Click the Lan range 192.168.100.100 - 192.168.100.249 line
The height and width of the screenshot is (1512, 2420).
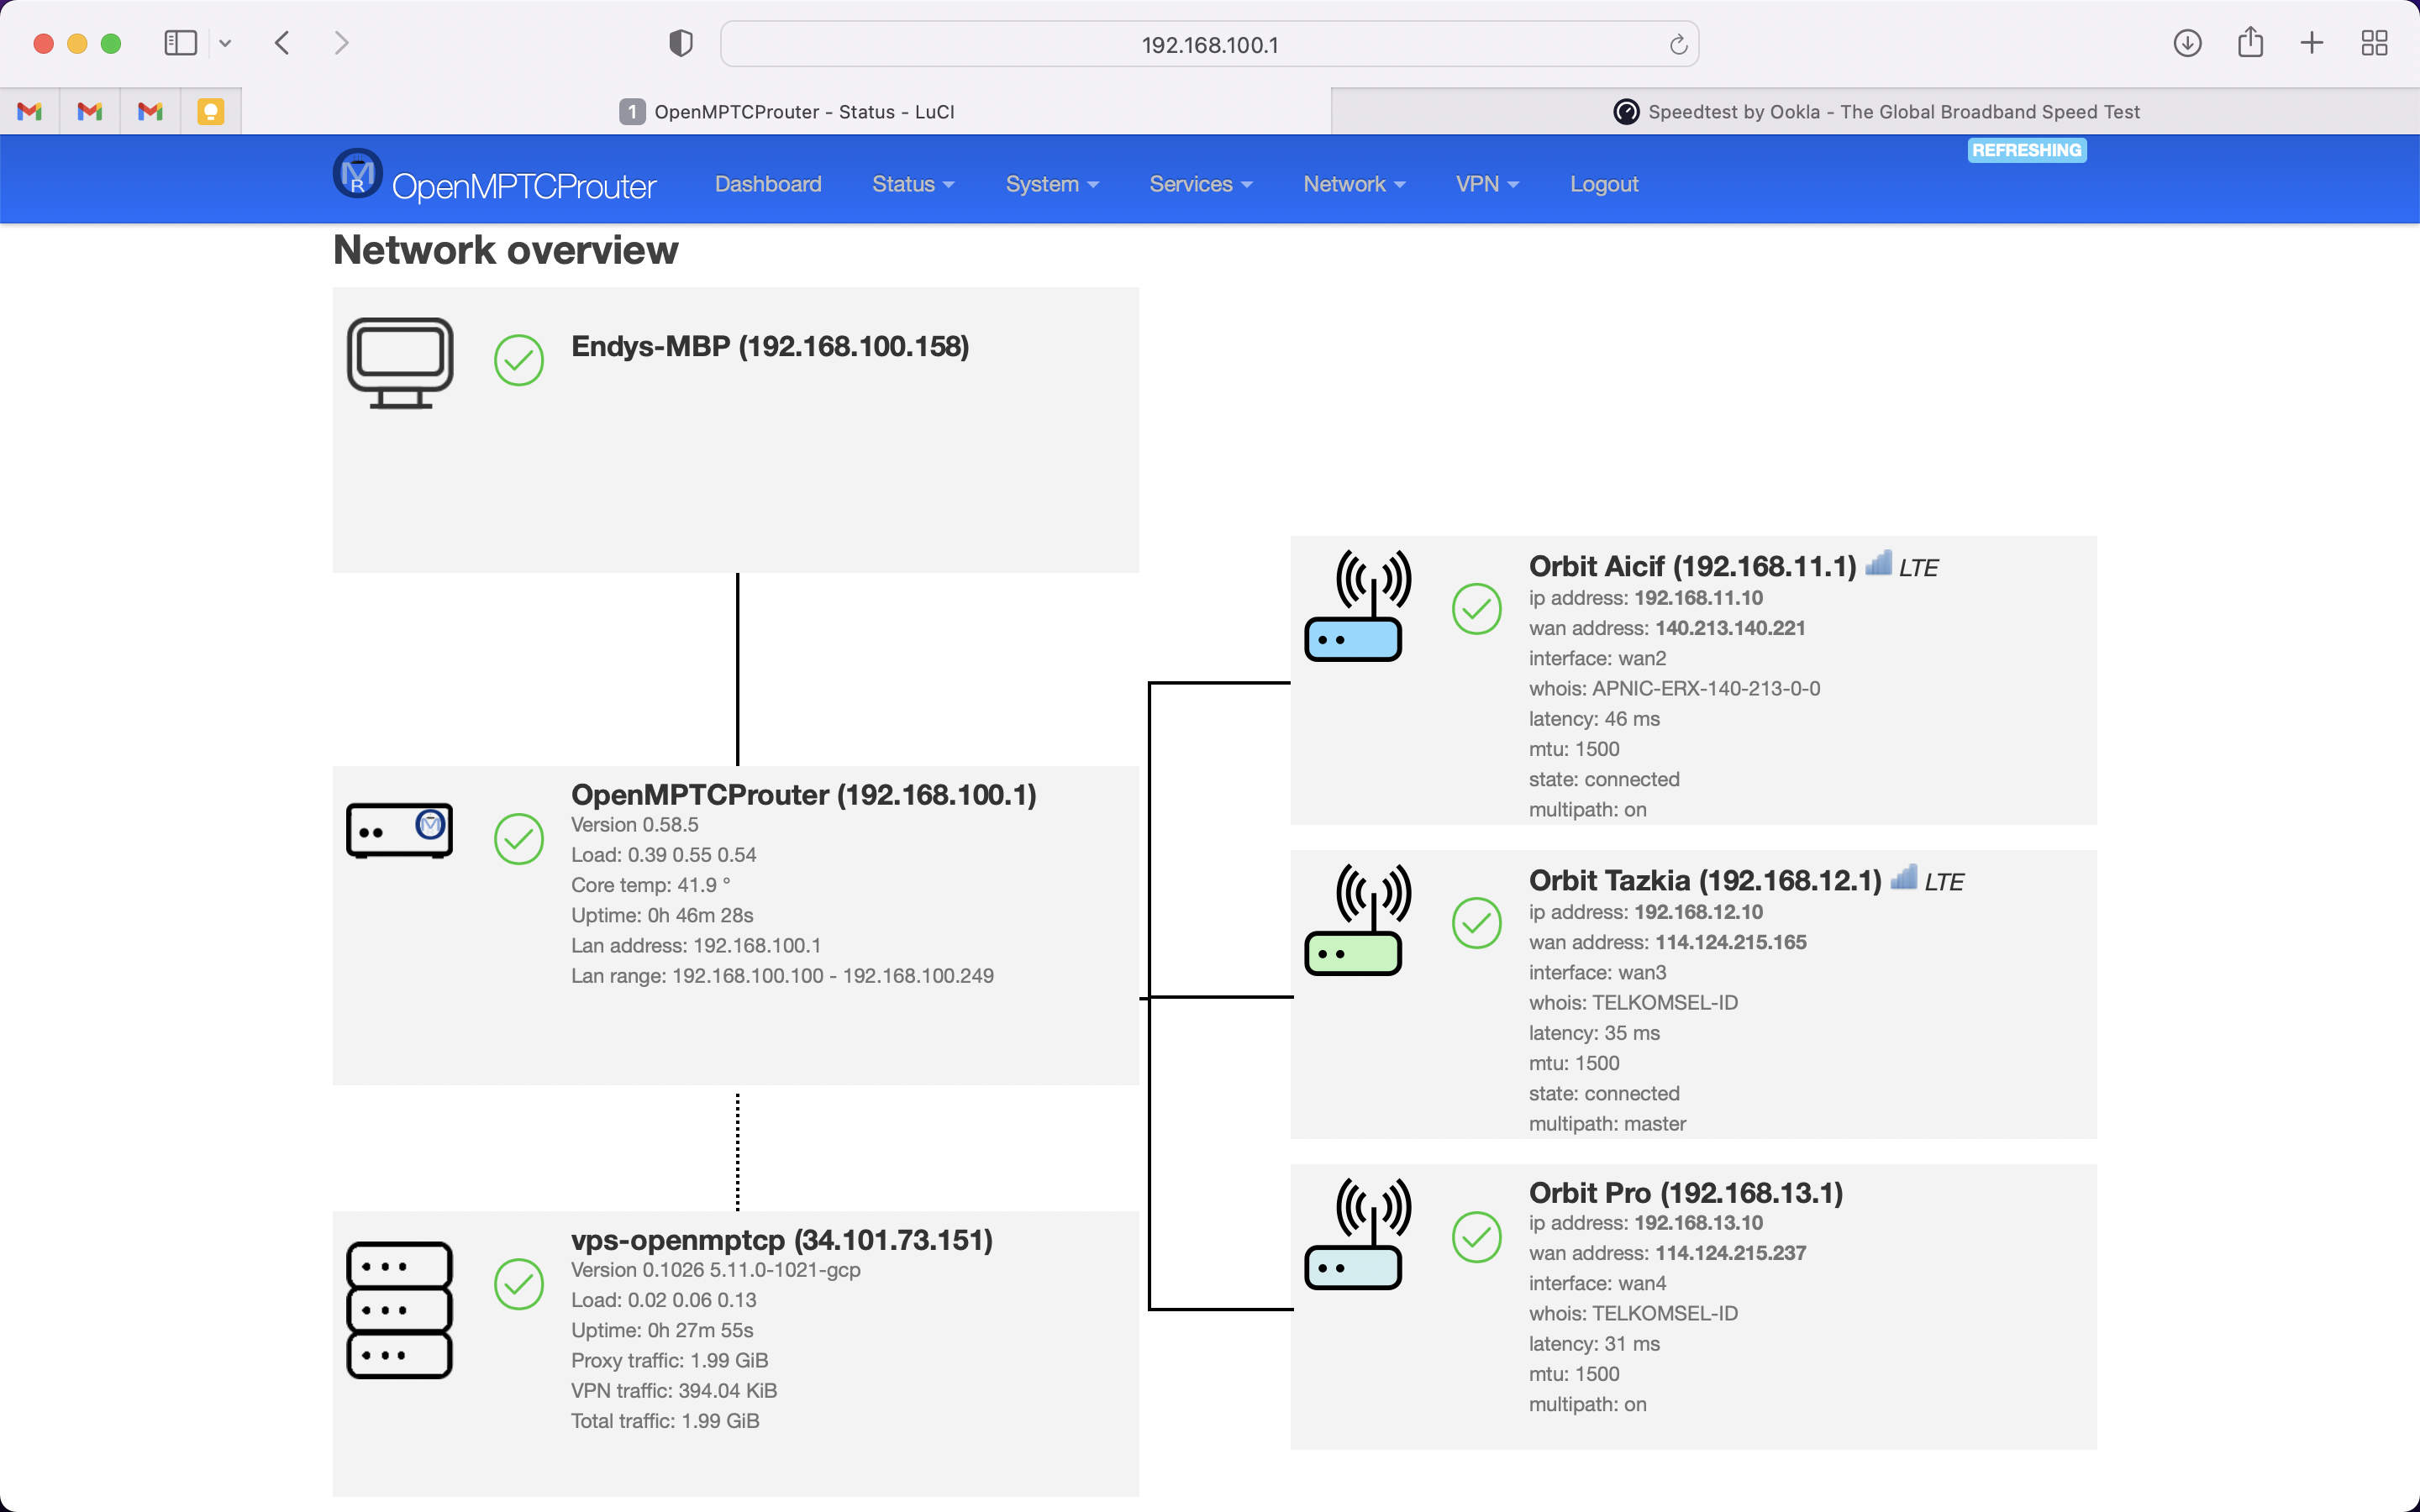pos(782,976)
